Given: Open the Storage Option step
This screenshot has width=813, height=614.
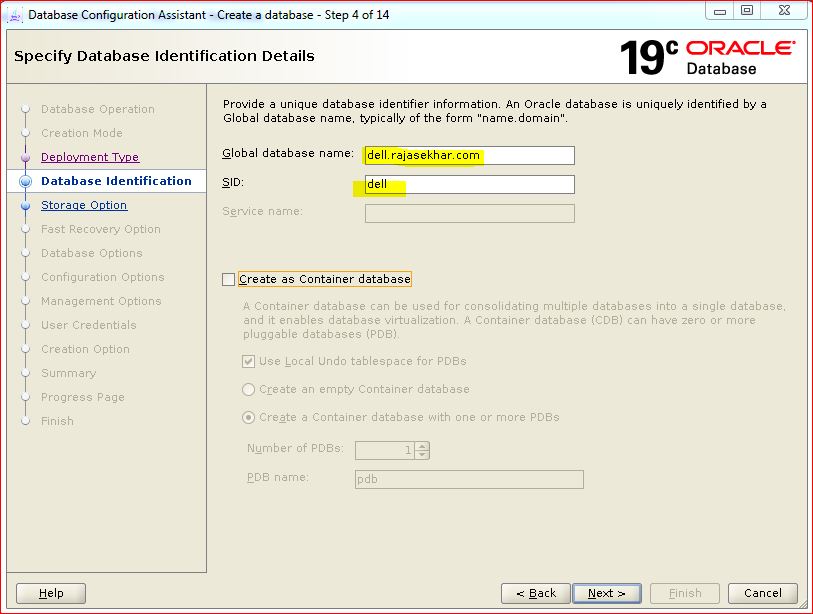Looking at the screenshot, I should pos(84,205).
